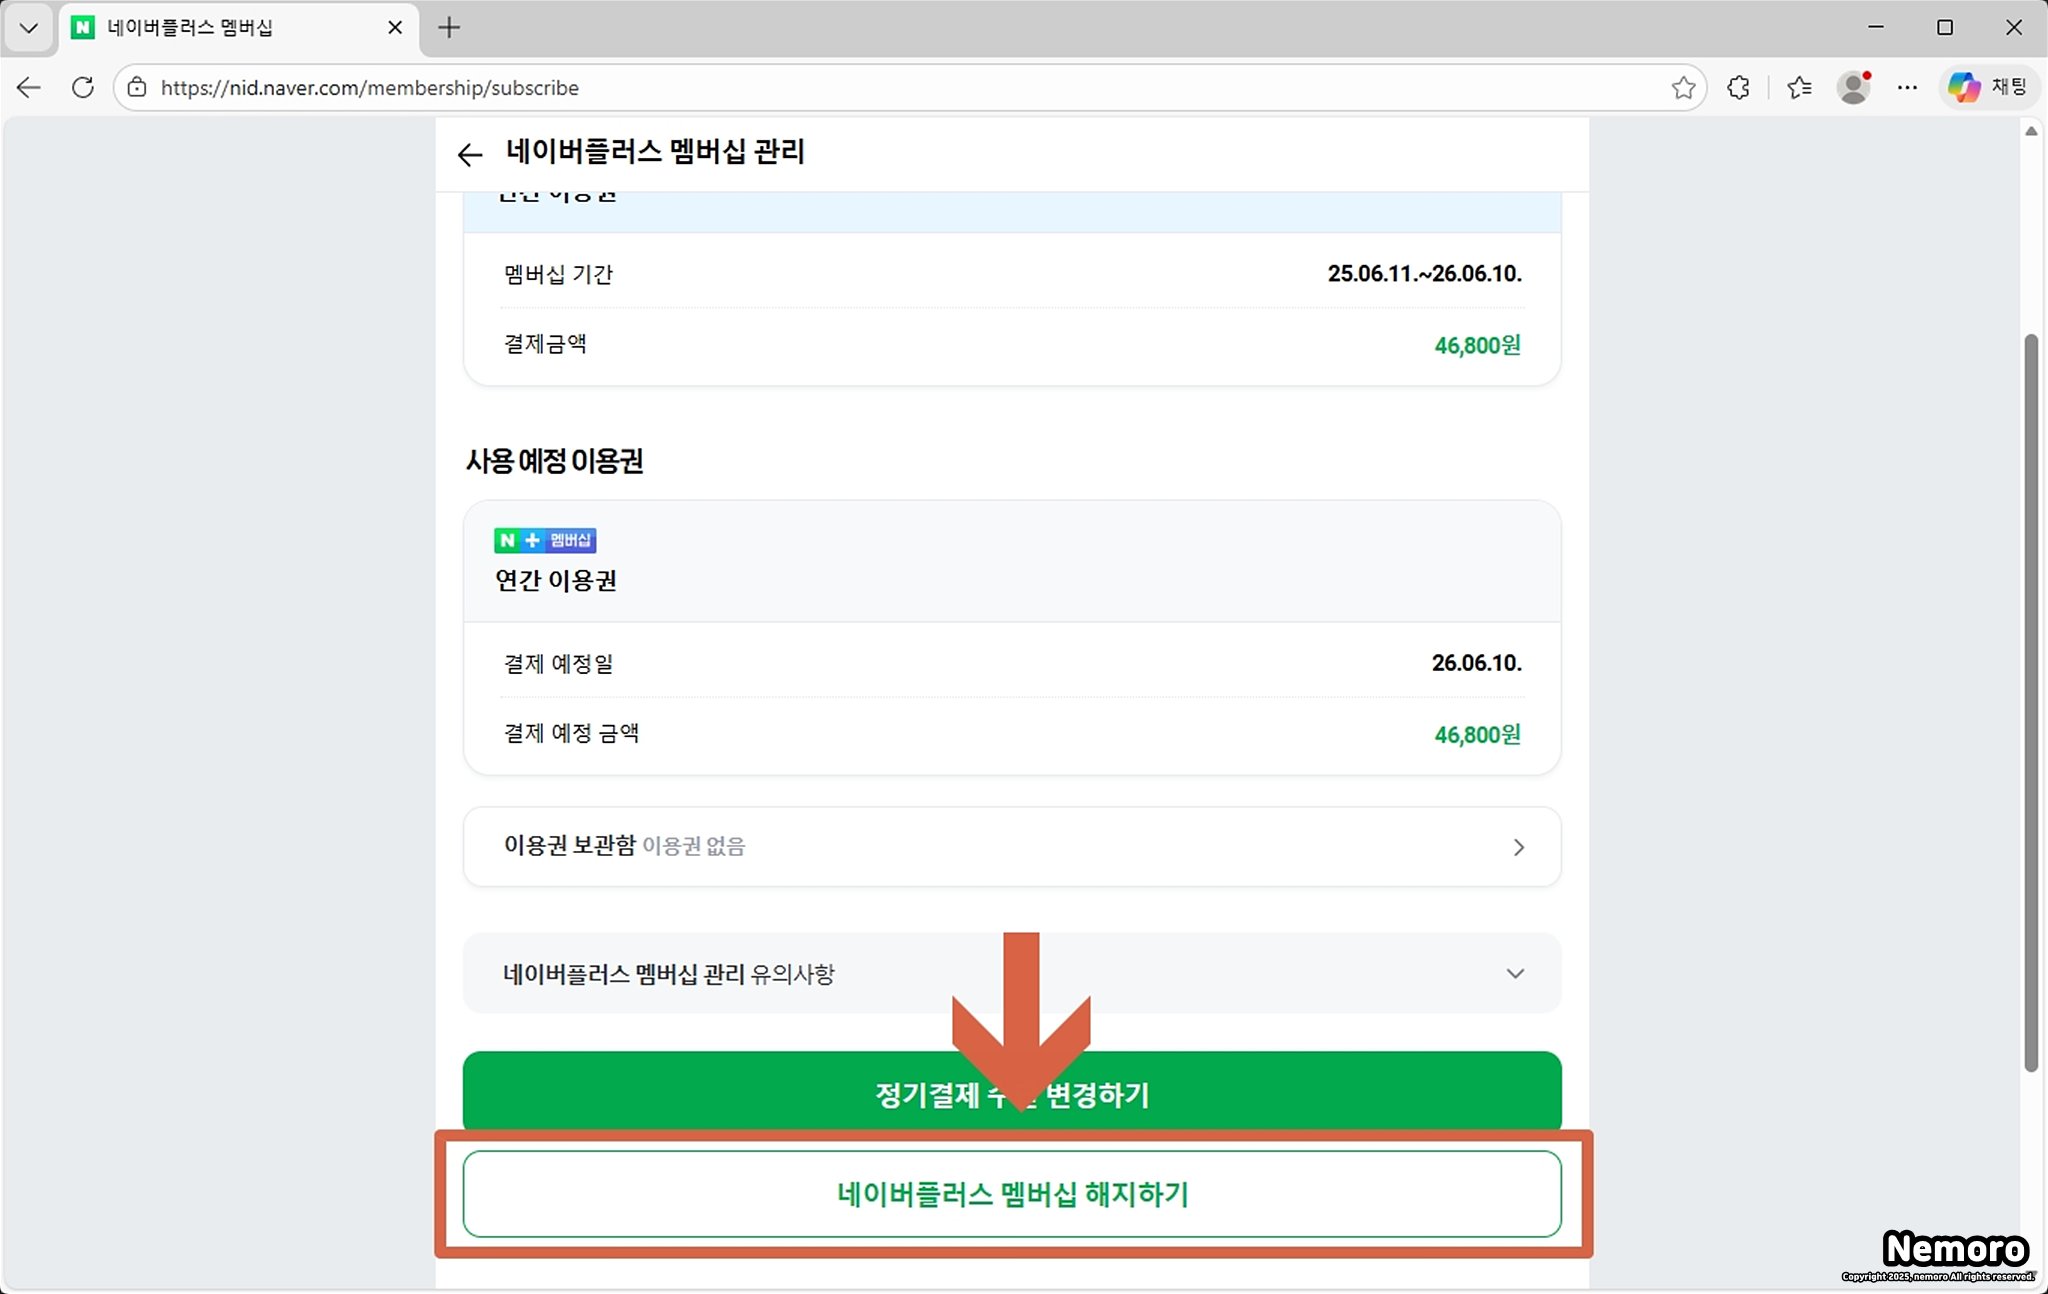The height and width of the screenshot is (1294, 2048).
Task: Close the 네이버플러스 멤버십 tab
Action: 395,28
